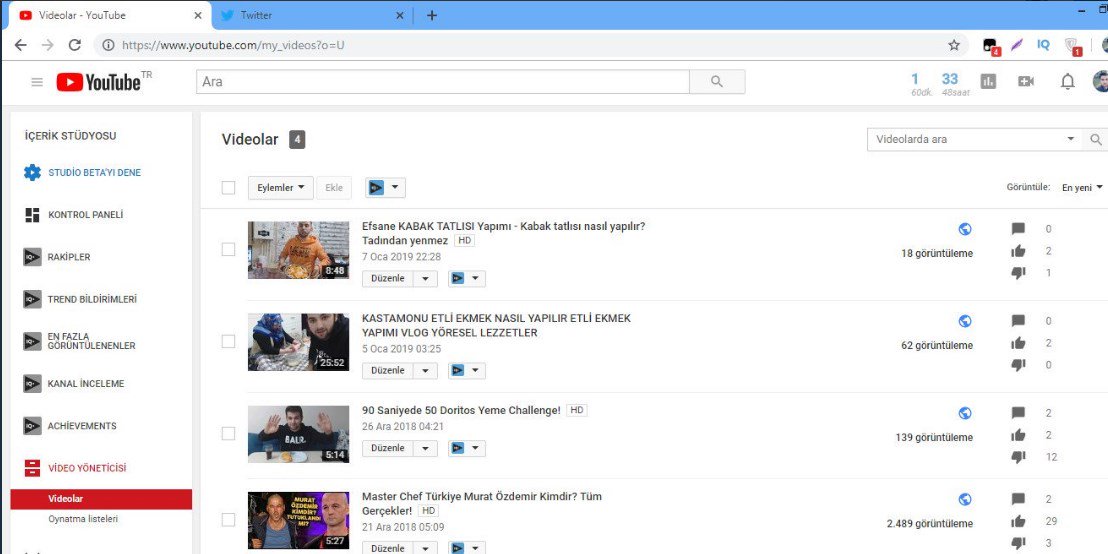
Task: Toggle the select-all videos checkbox
Action: [228, 187]
